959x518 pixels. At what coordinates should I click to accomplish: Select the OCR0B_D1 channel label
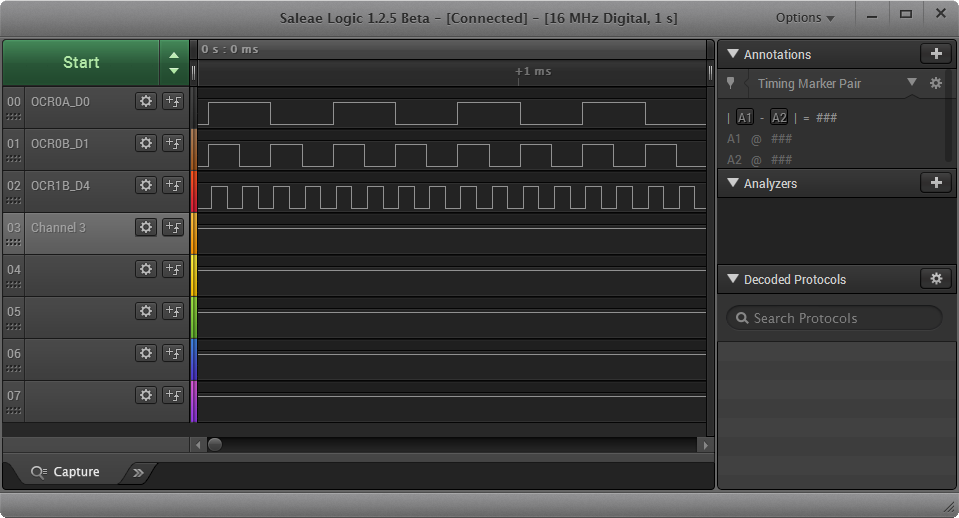point(60,144)
